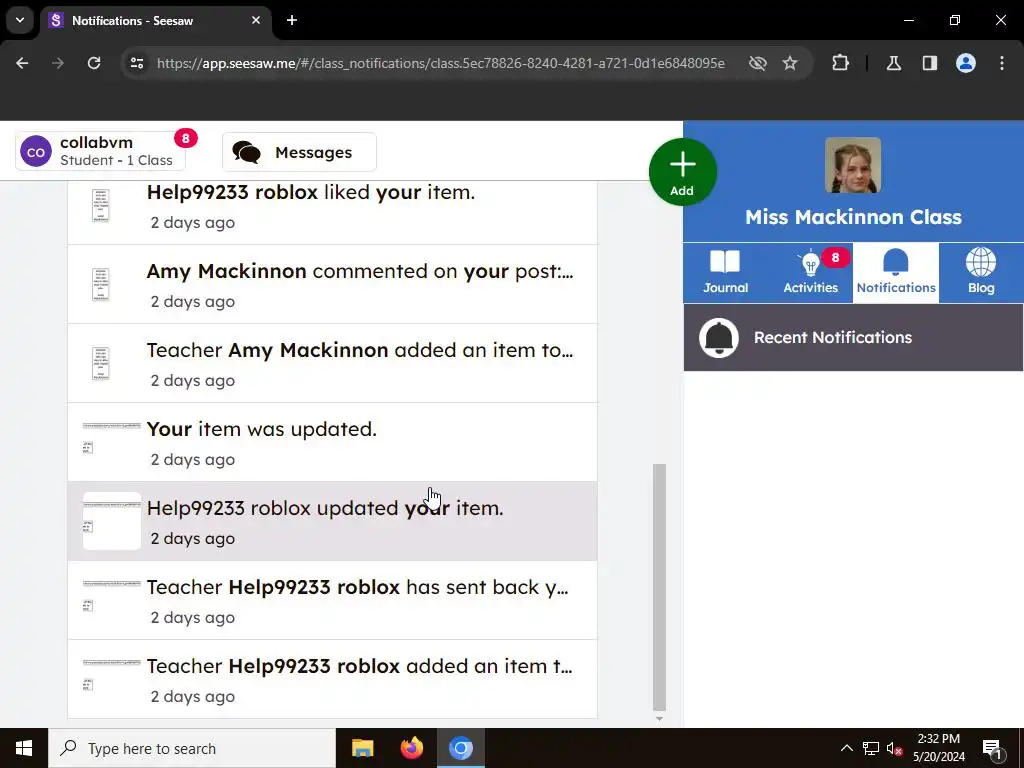Open 'Your item was updated' notification
1024x768 pixels.
click(332, 443)
